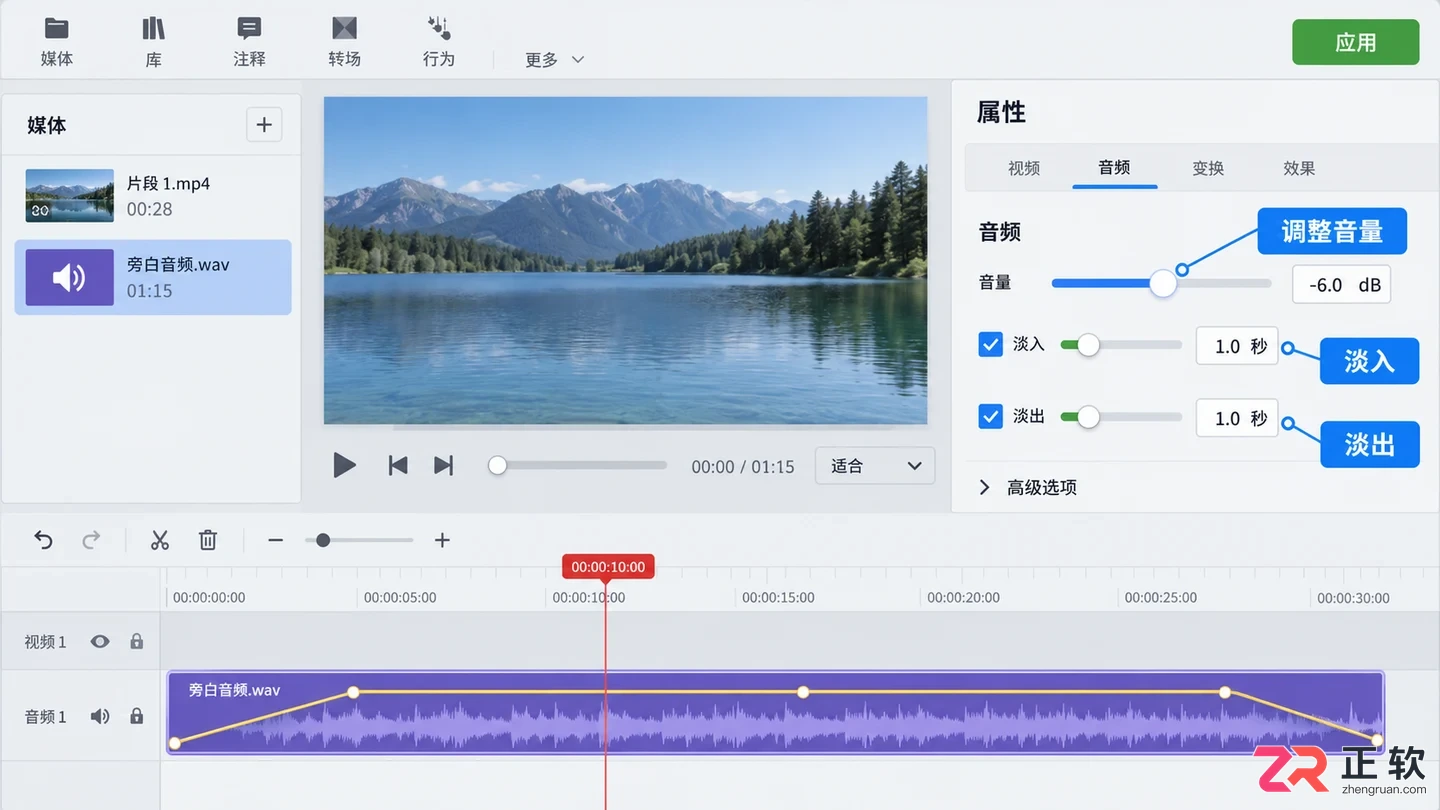The image size is (1440, 810).
Task: Switch to the 视频 properties tab
Action: point(1024,168)
